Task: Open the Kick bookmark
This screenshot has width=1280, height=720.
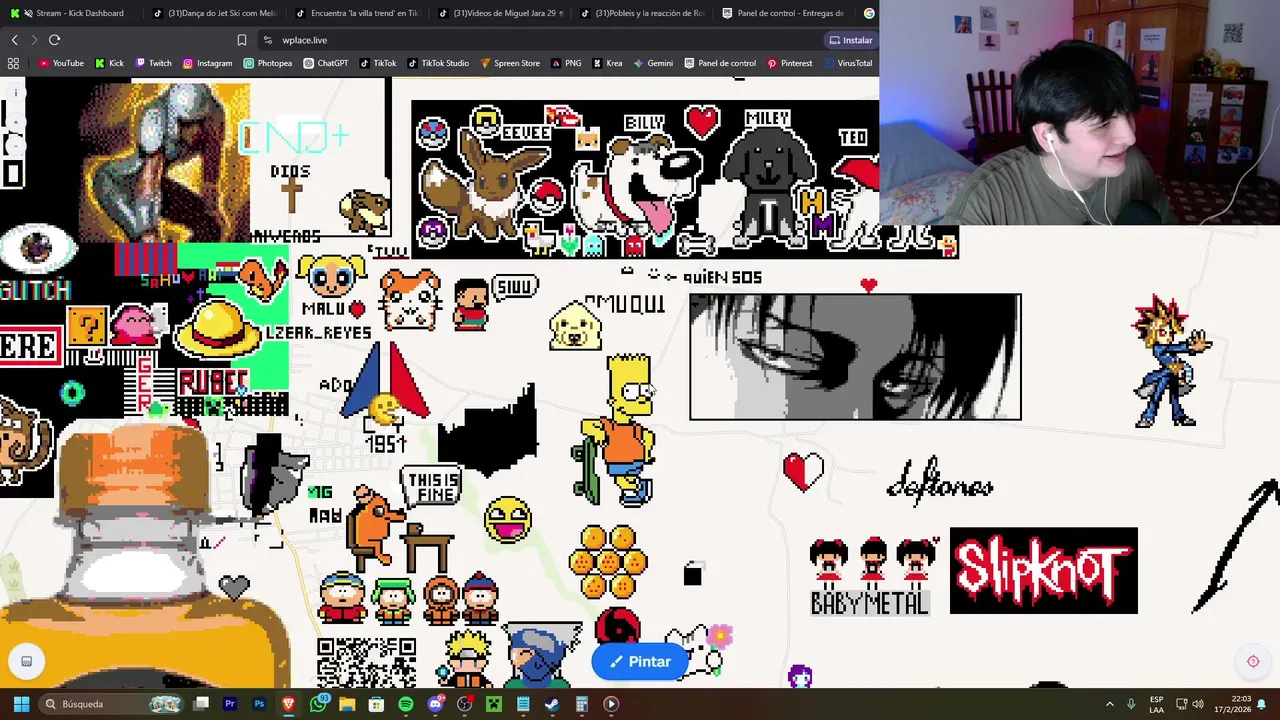Action: (x=110, y=63)
